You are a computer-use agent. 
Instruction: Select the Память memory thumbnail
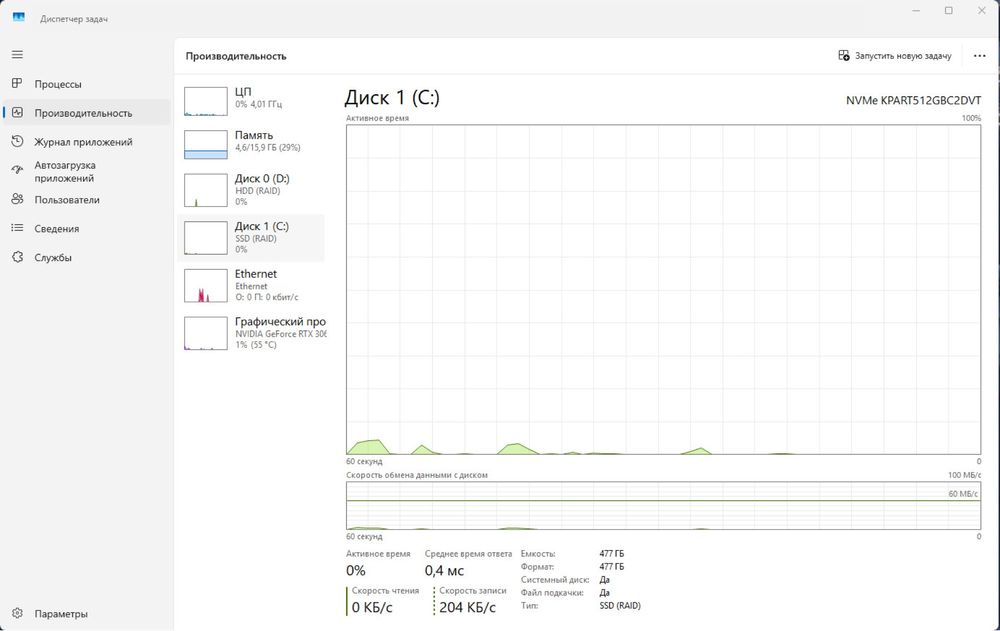click(205, 145)
